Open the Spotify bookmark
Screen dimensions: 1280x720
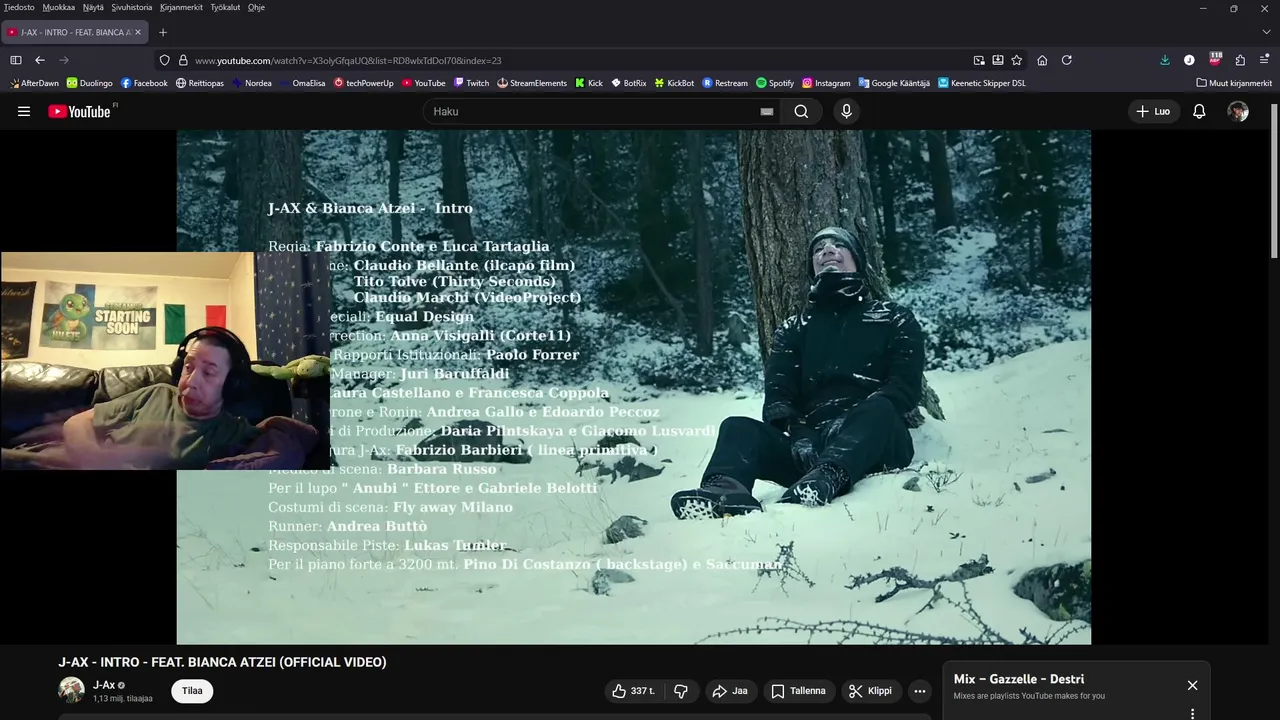775,83
